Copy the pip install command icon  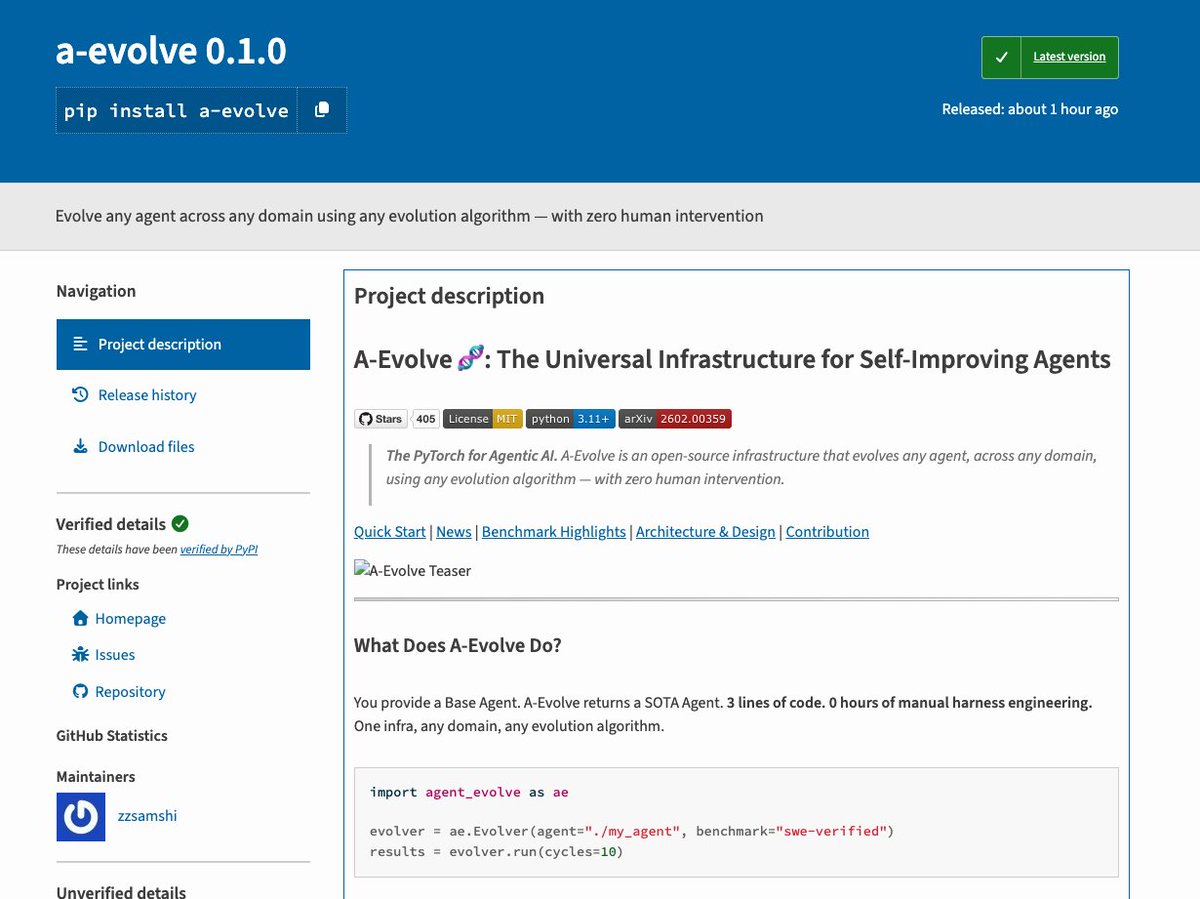tap(322, 110)
